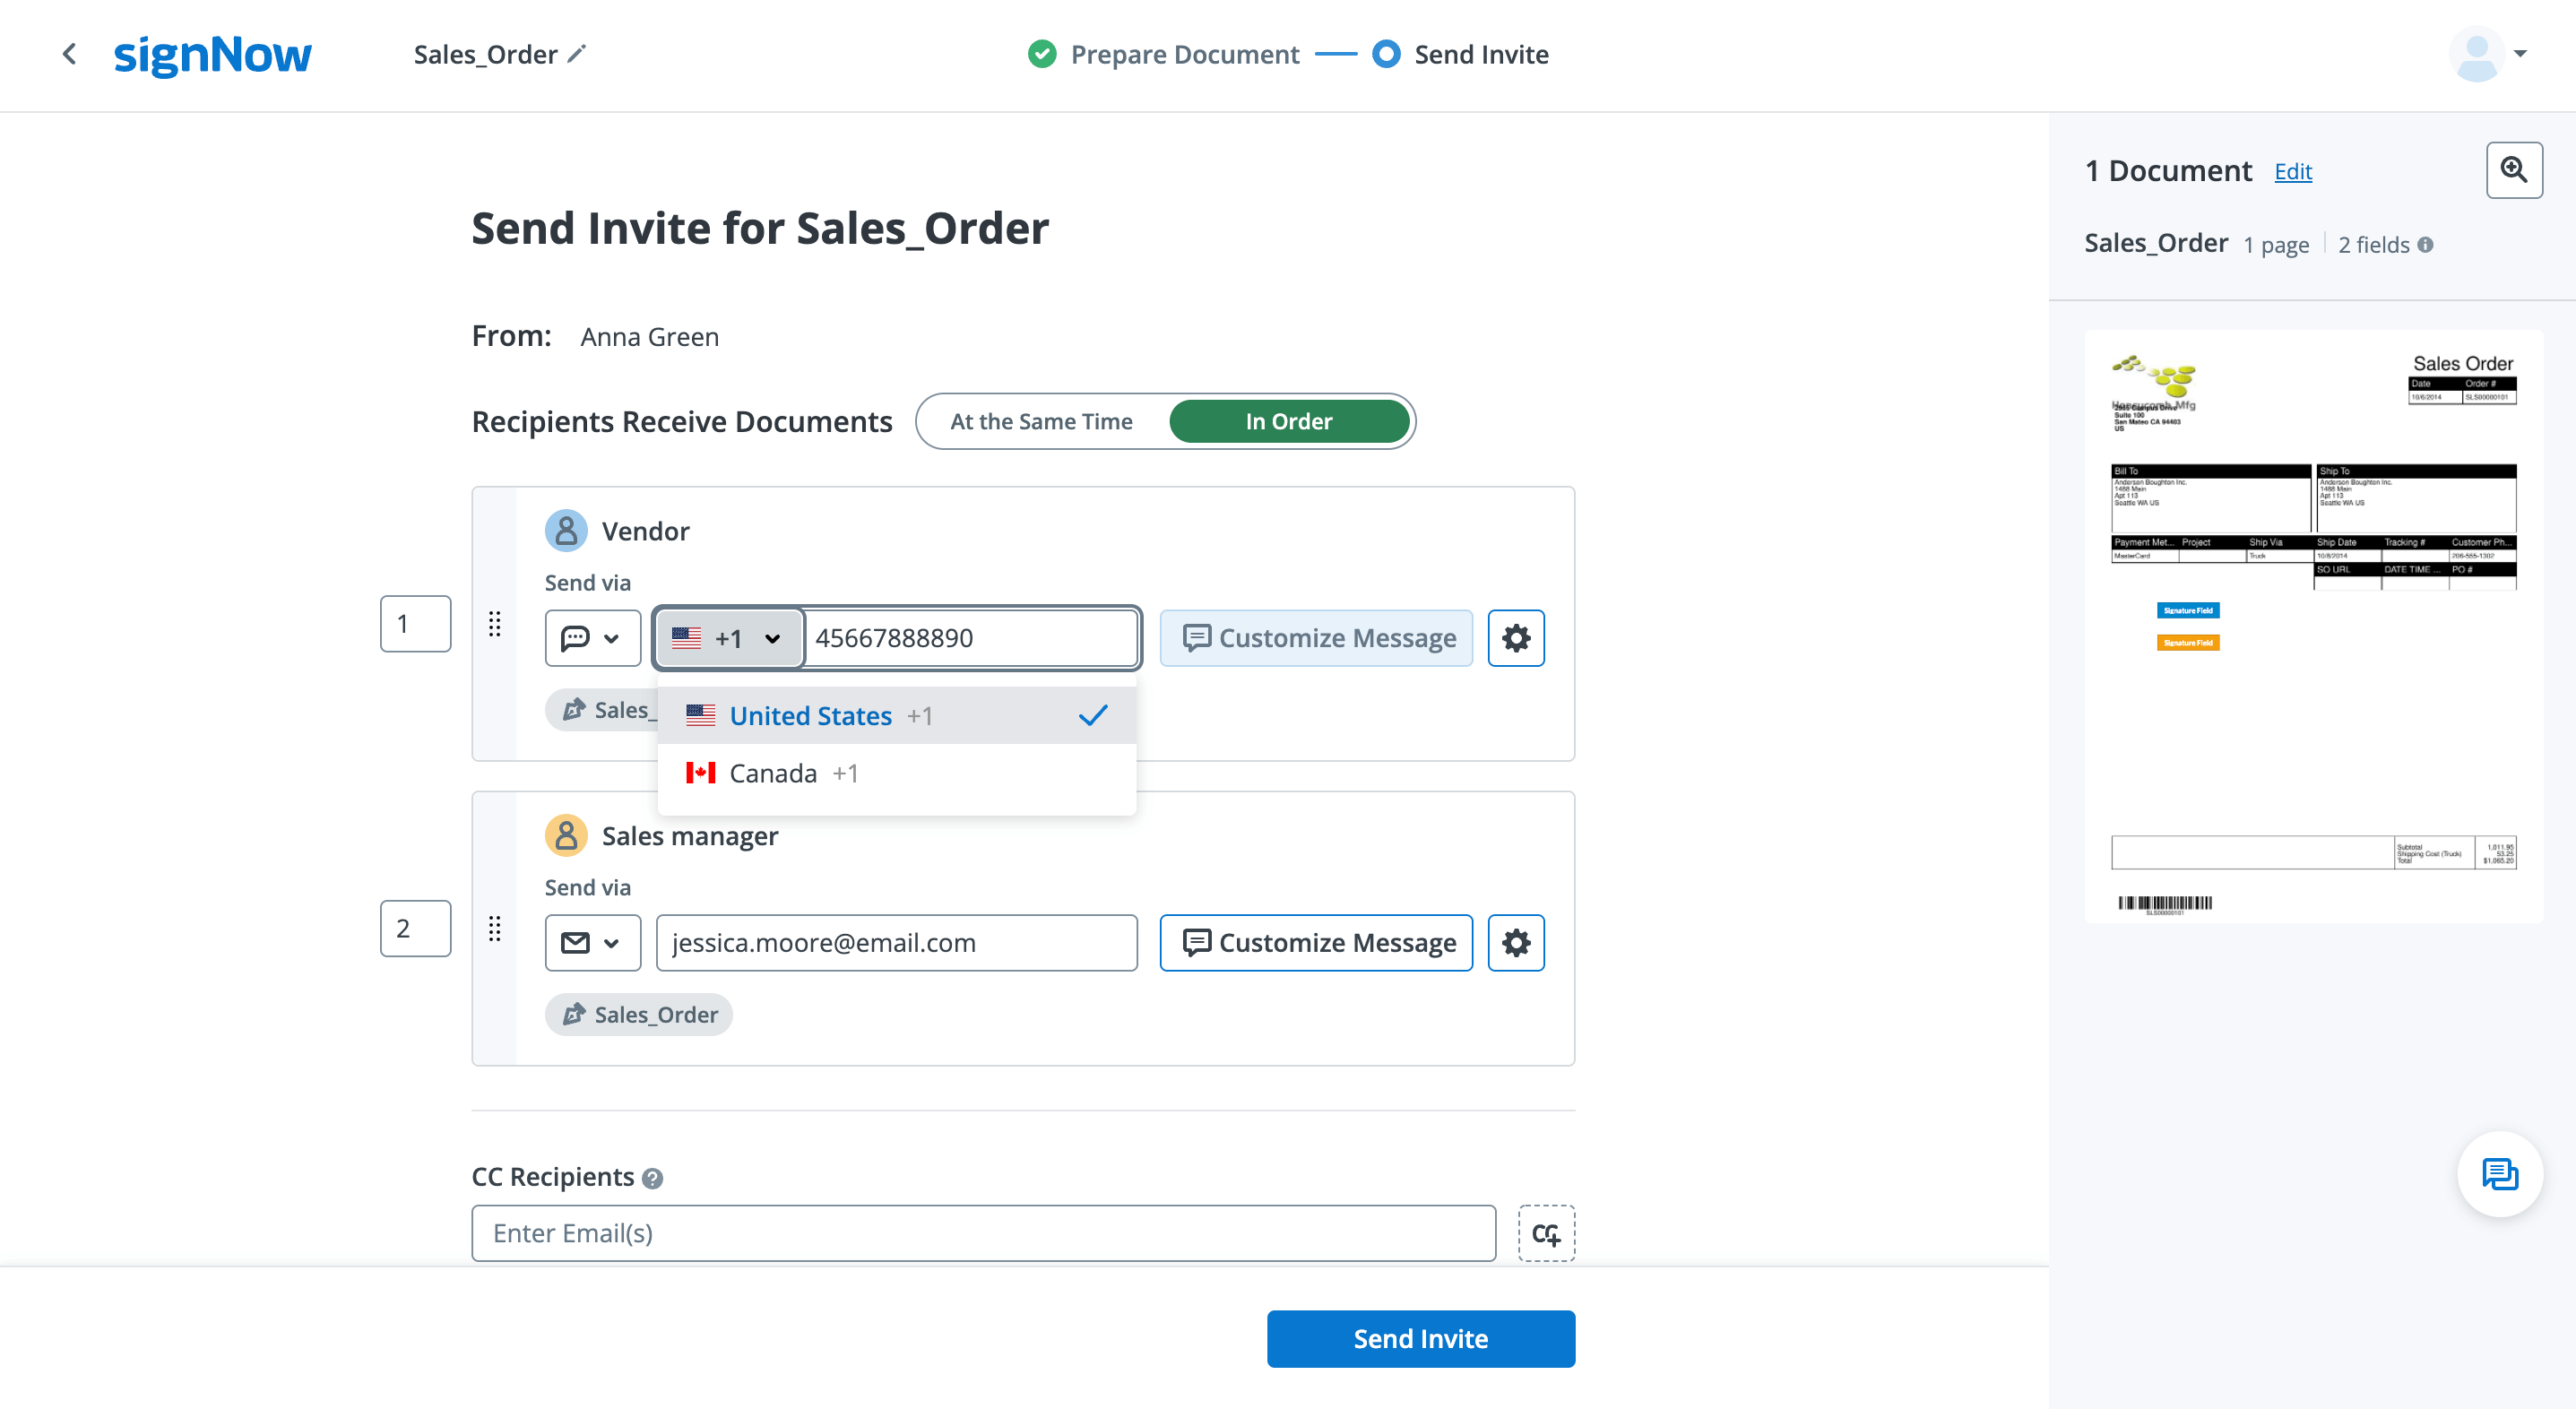Image resolution: width=2576 pixels, height=1409 pixels.
Task: Click the settings gear icon for Vendor
Action: pos(1515,636)
